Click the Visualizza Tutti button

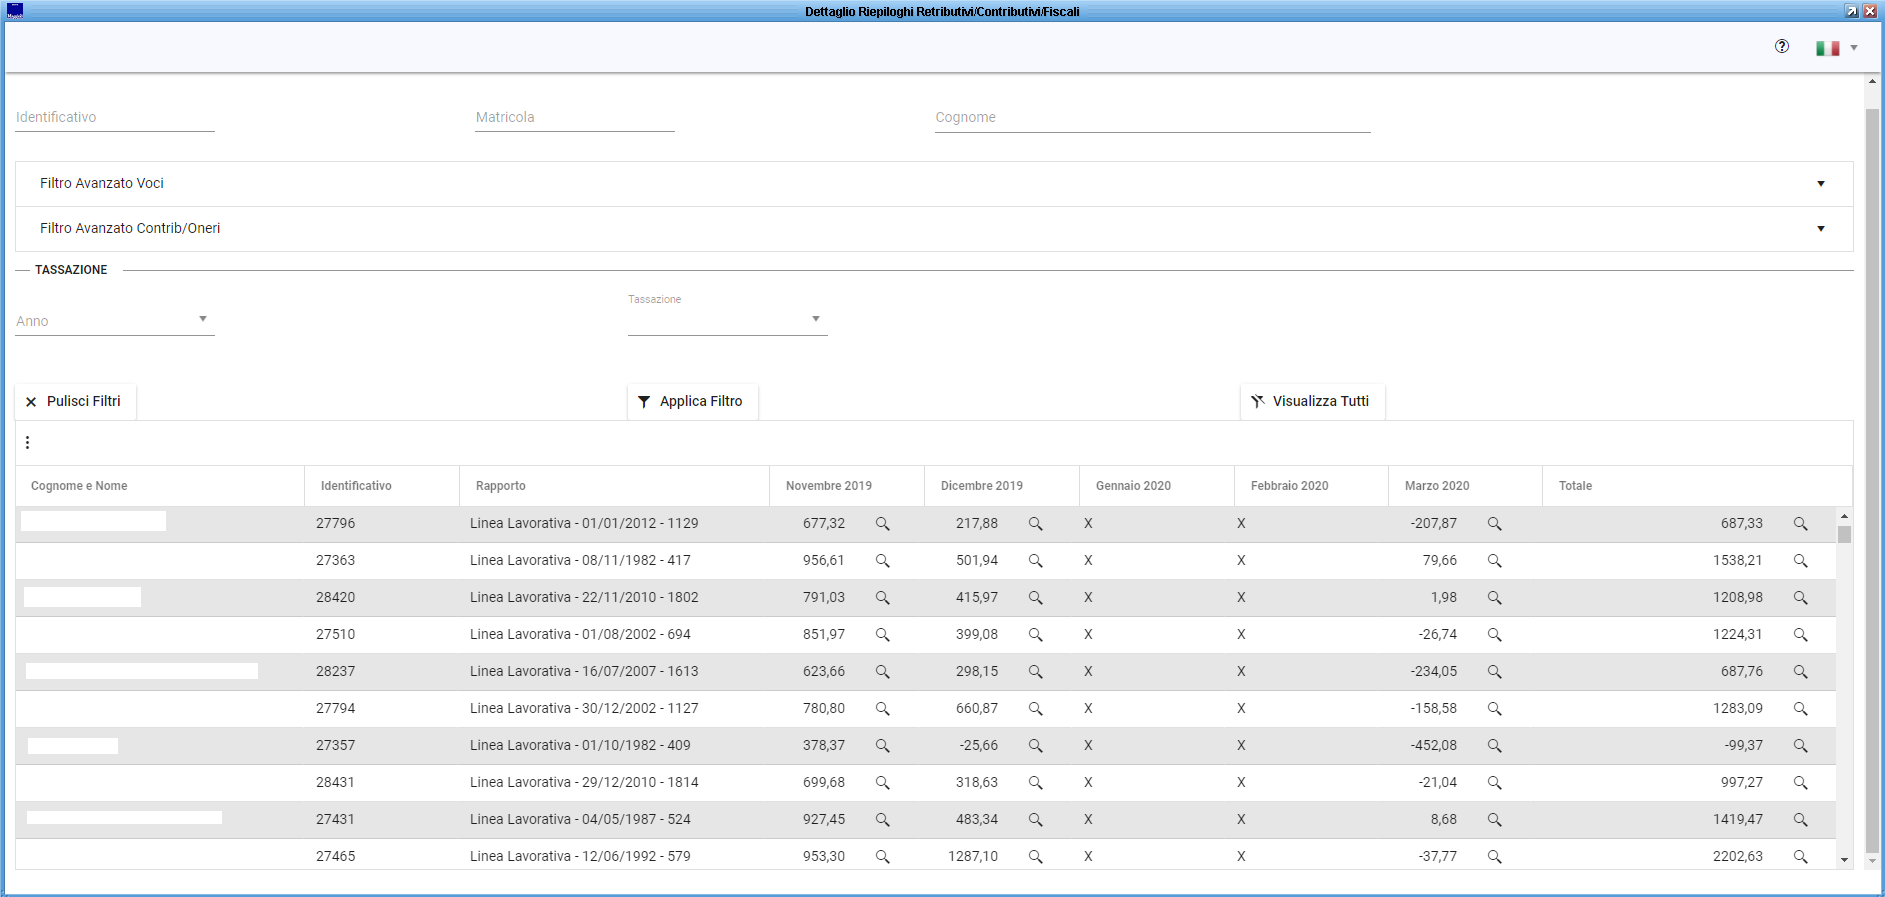tap(1312, 401)
